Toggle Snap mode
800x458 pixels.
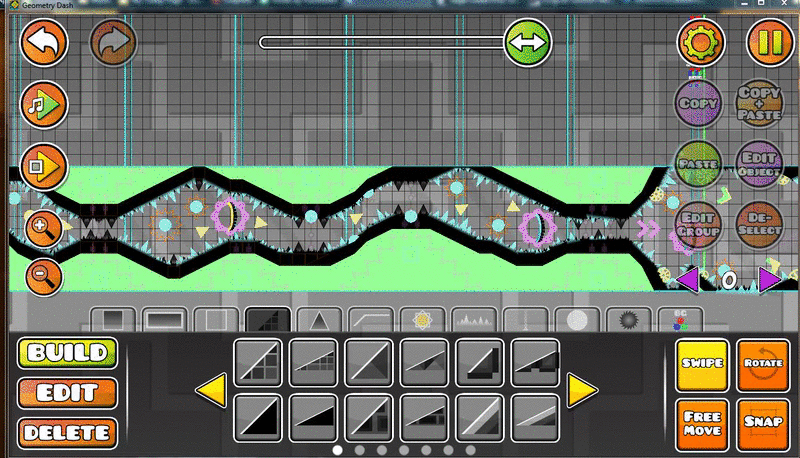pos(763,424)
